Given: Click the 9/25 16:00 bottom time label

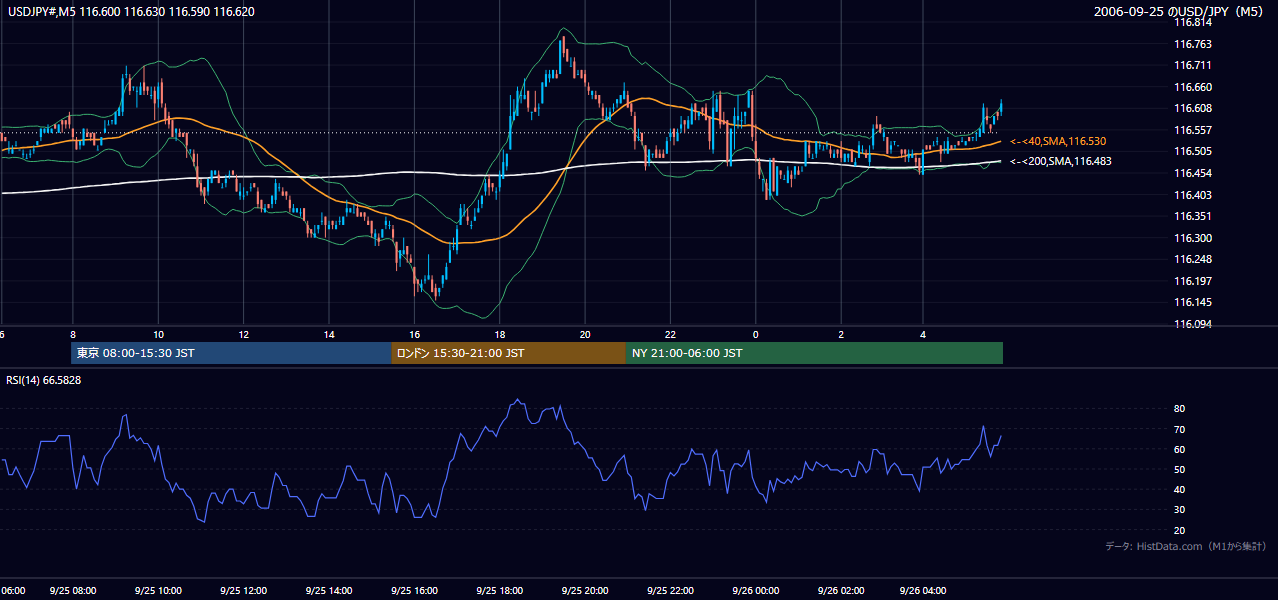Looking at the screenshot, I should (414, 591).
